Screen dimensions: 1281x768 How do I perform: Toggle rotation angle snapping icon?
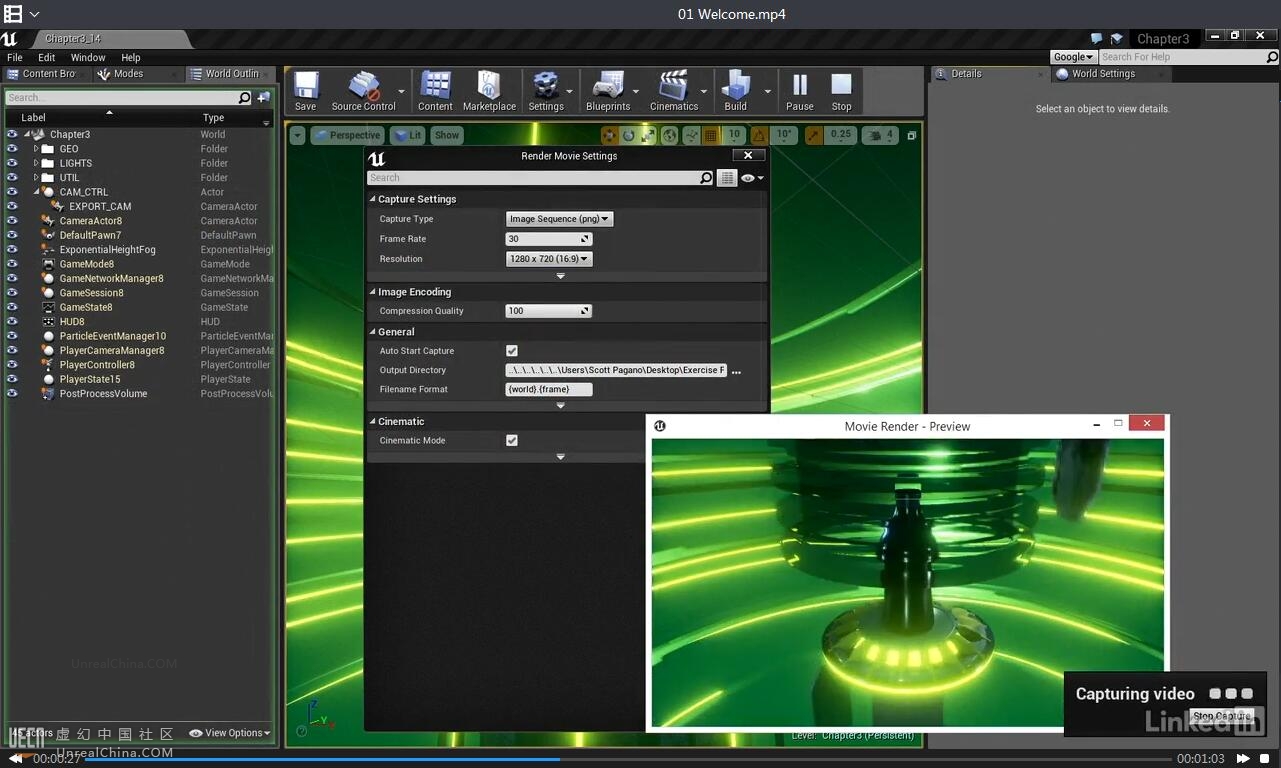coord(759,135)
